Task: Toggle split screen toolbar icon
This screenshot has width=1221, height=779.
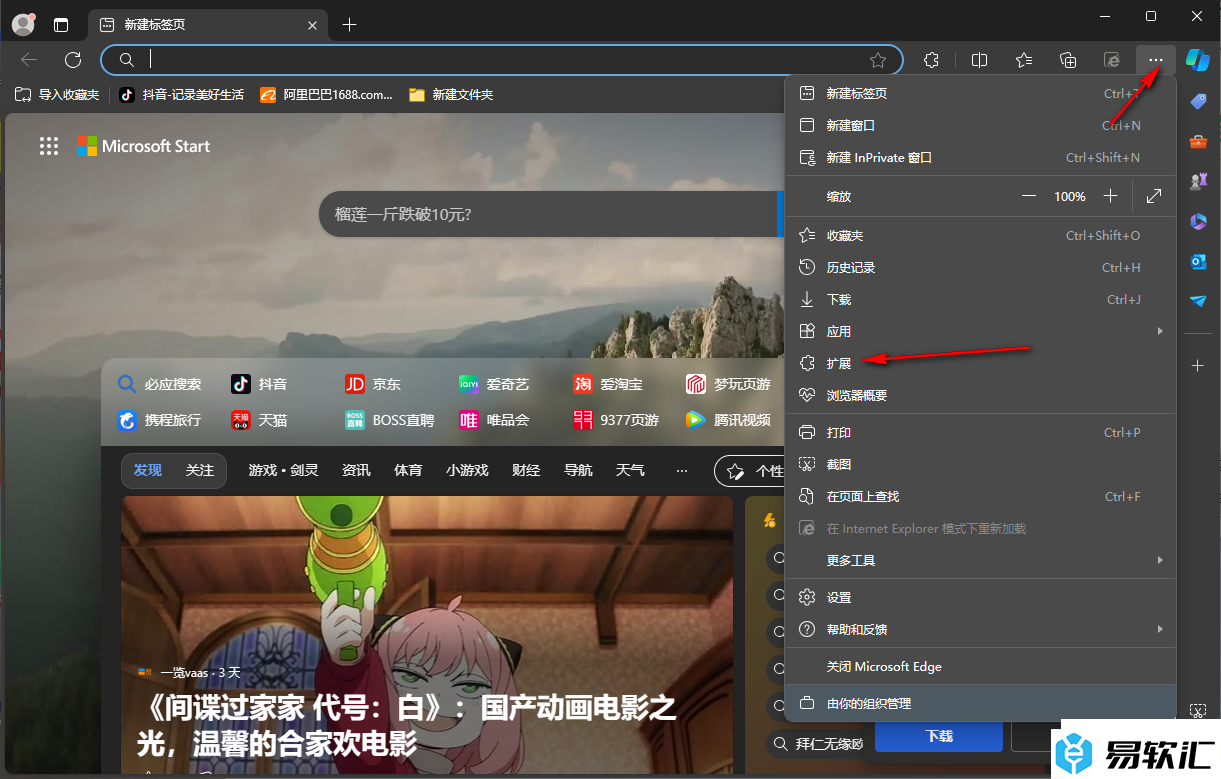Action: coord(980,60)
